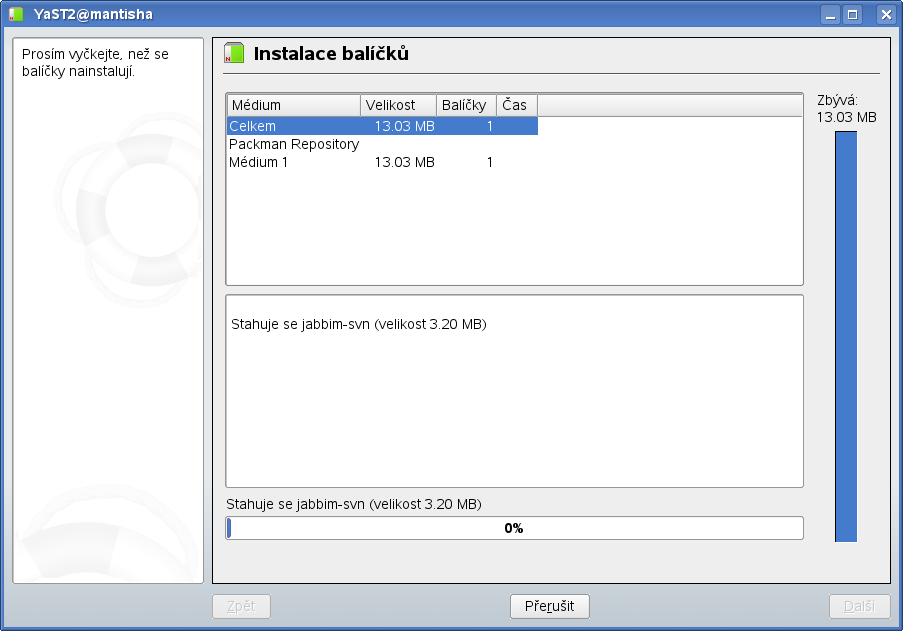Click the Čas column header

(517, 105)
